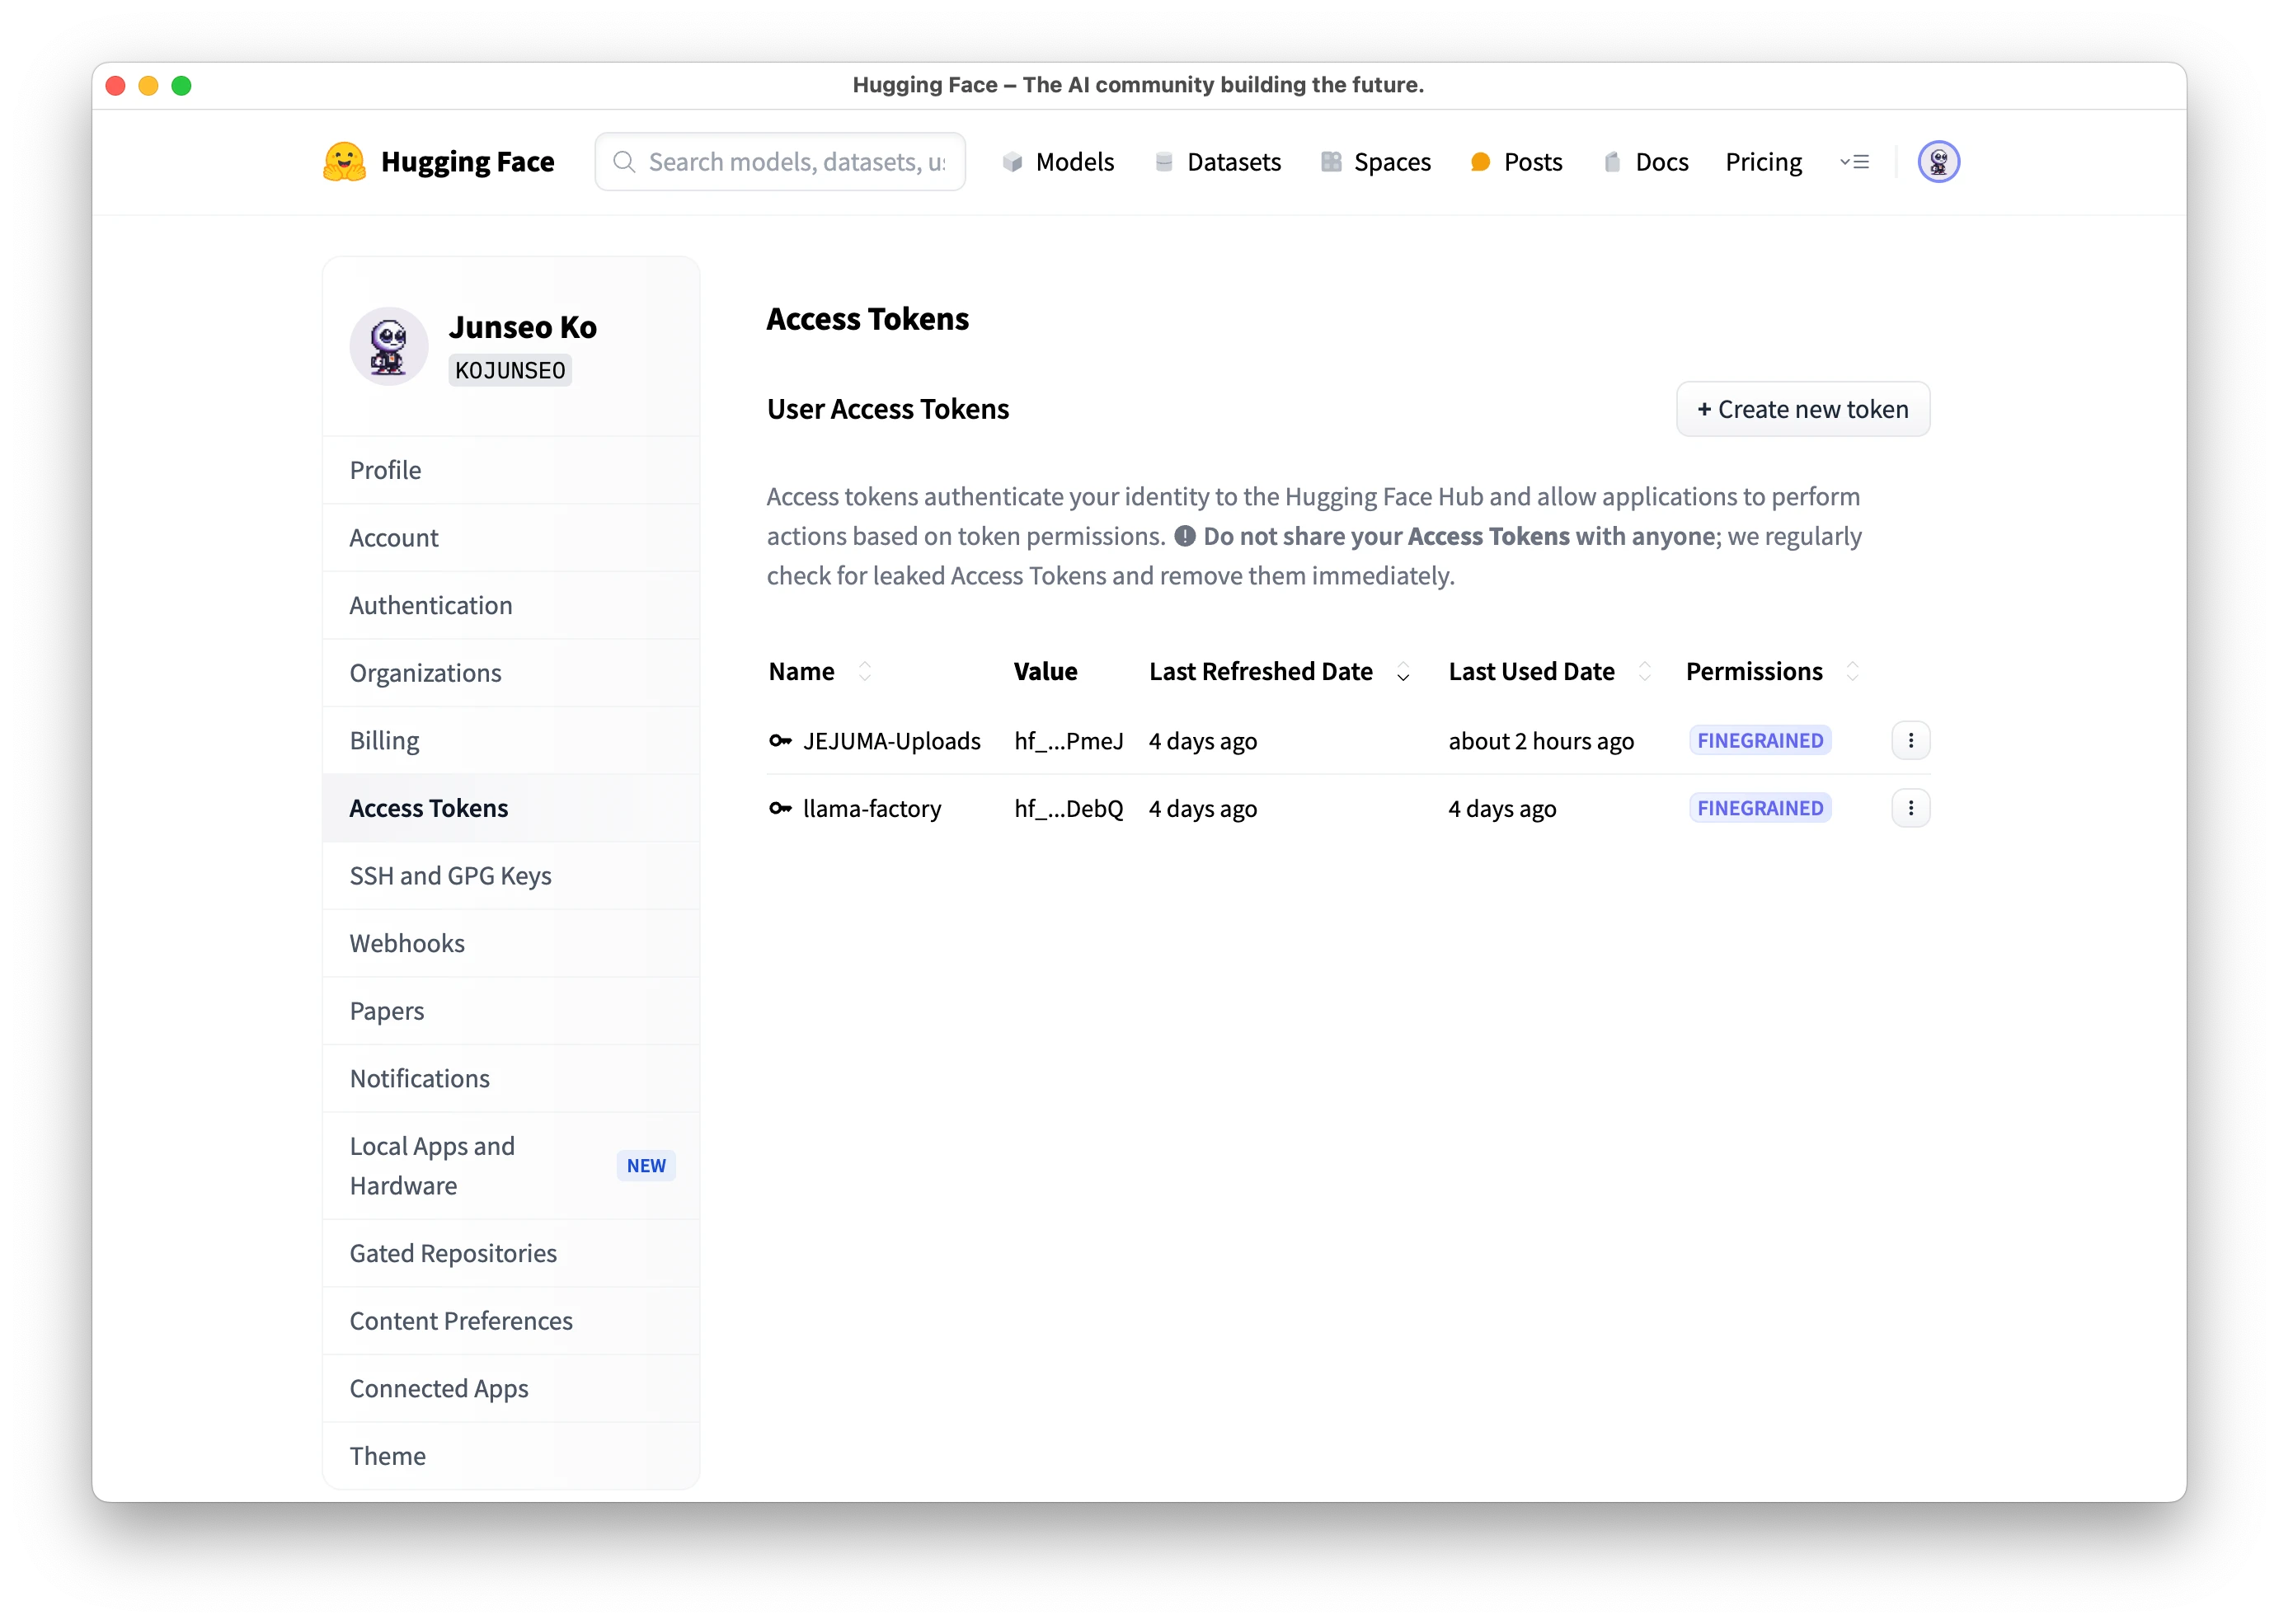This screenshot has height=1624, width=2279.
Task: Open Pricing in the navbar
Action: pos(1763,162)
